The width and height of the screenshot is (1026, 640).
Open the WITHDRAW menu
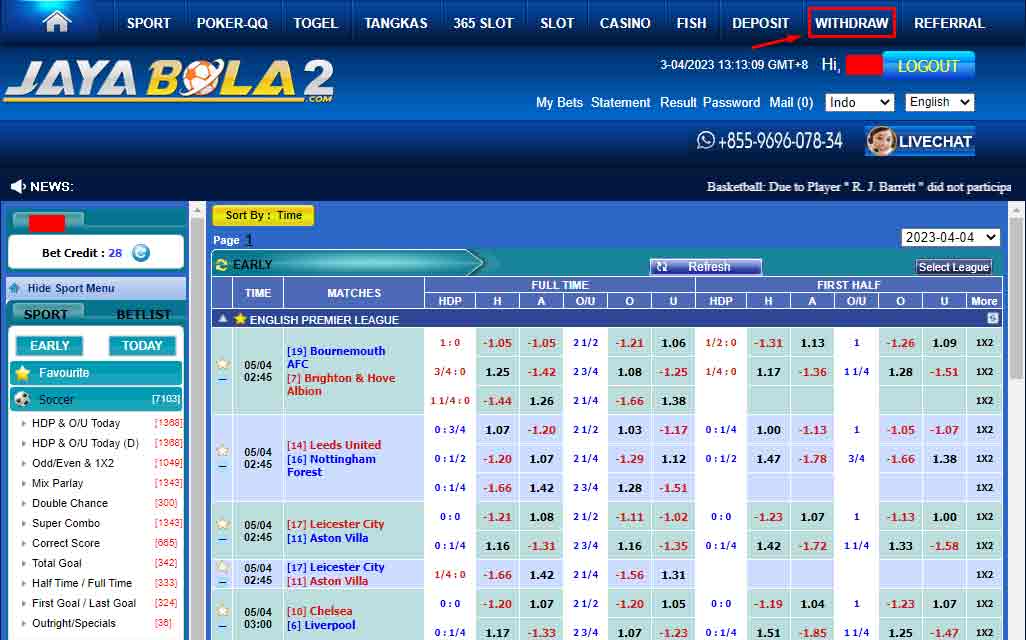click(851, 23)
